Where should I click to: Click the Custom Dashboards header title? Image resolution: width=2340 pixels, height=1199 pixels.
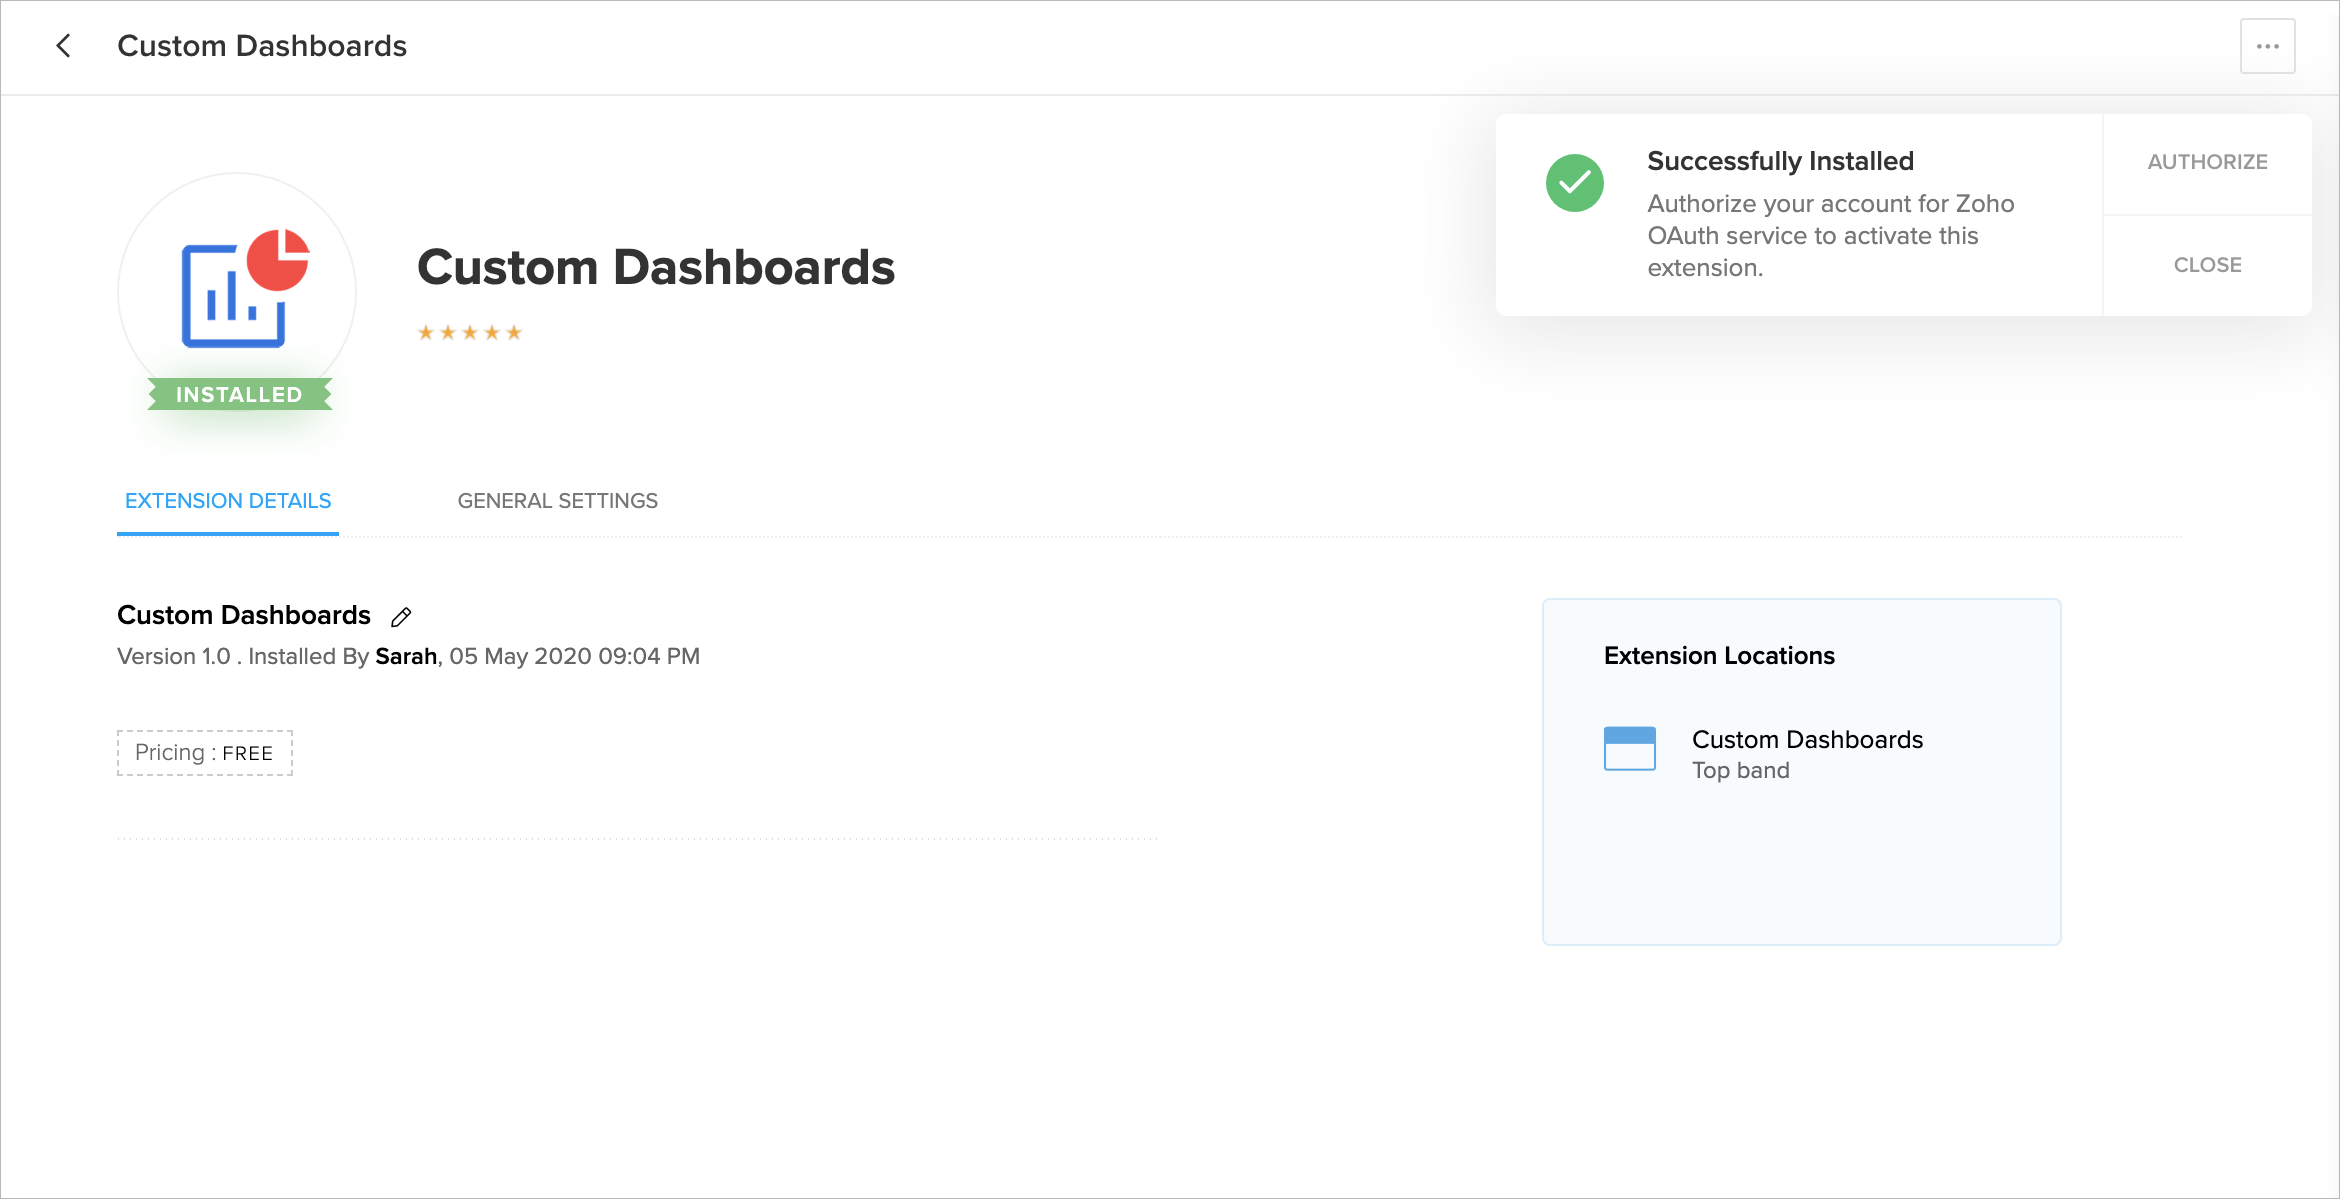[x=262, y=46]
